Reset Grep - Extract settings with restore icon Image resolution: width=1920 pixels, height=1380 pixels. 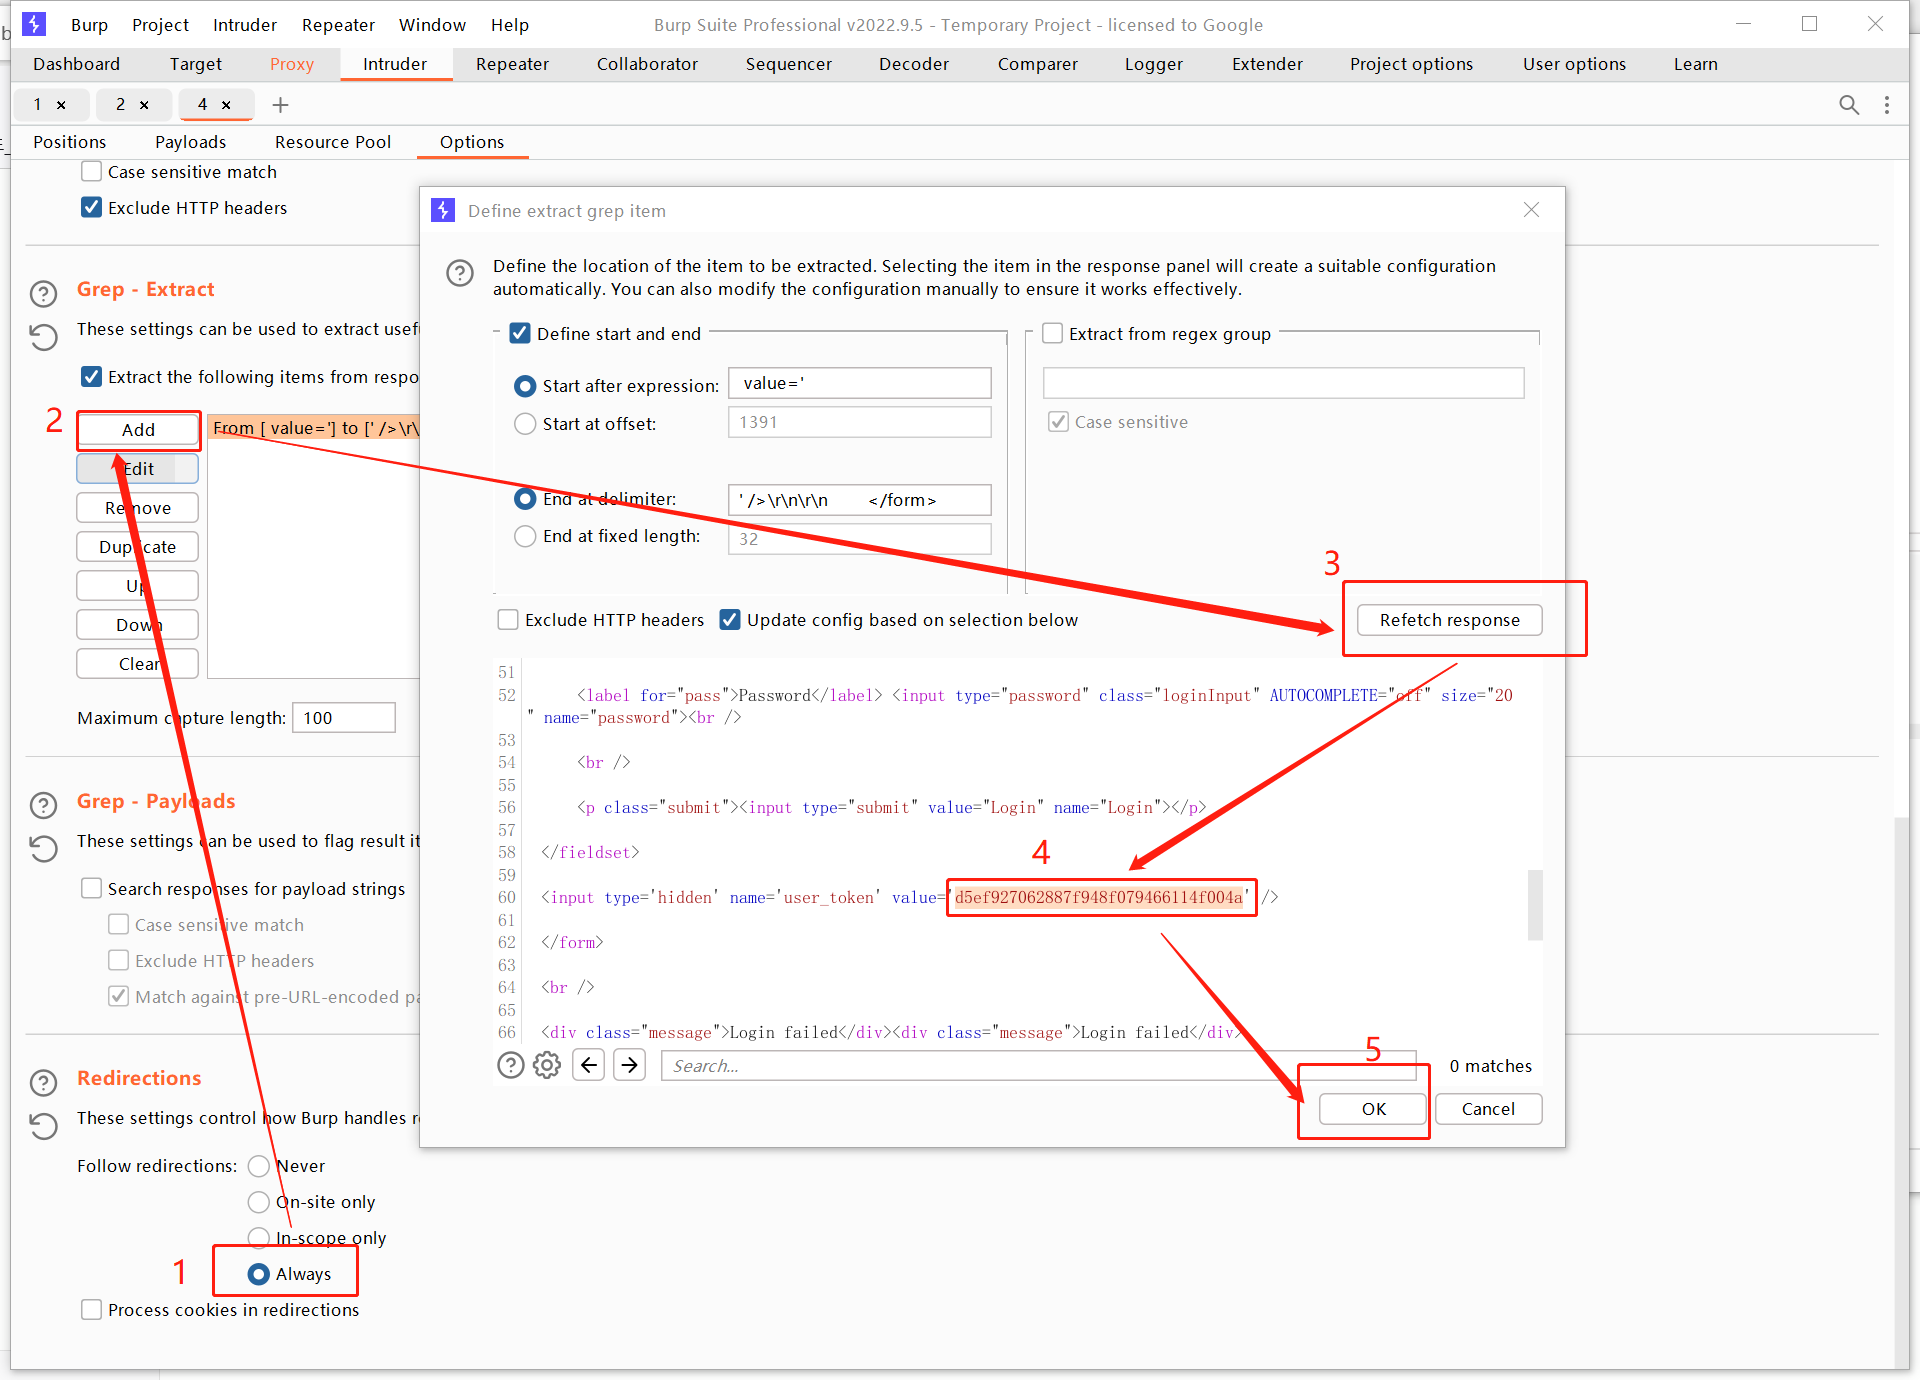coord(43,337)
